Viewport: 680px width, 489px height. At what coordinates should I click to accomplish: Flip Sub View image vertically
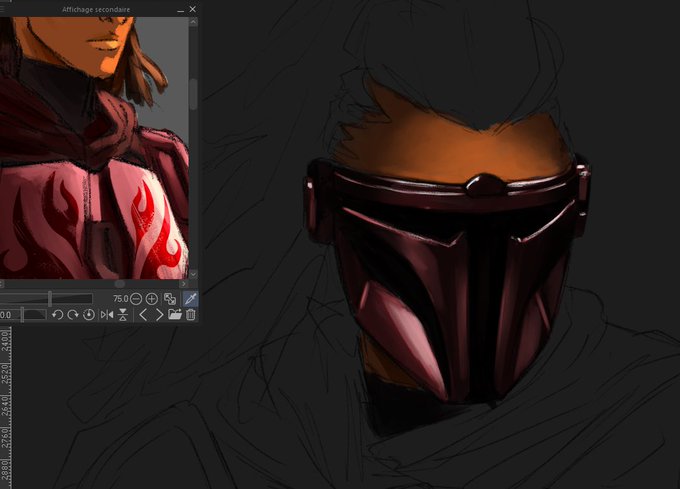coord(123,315)
